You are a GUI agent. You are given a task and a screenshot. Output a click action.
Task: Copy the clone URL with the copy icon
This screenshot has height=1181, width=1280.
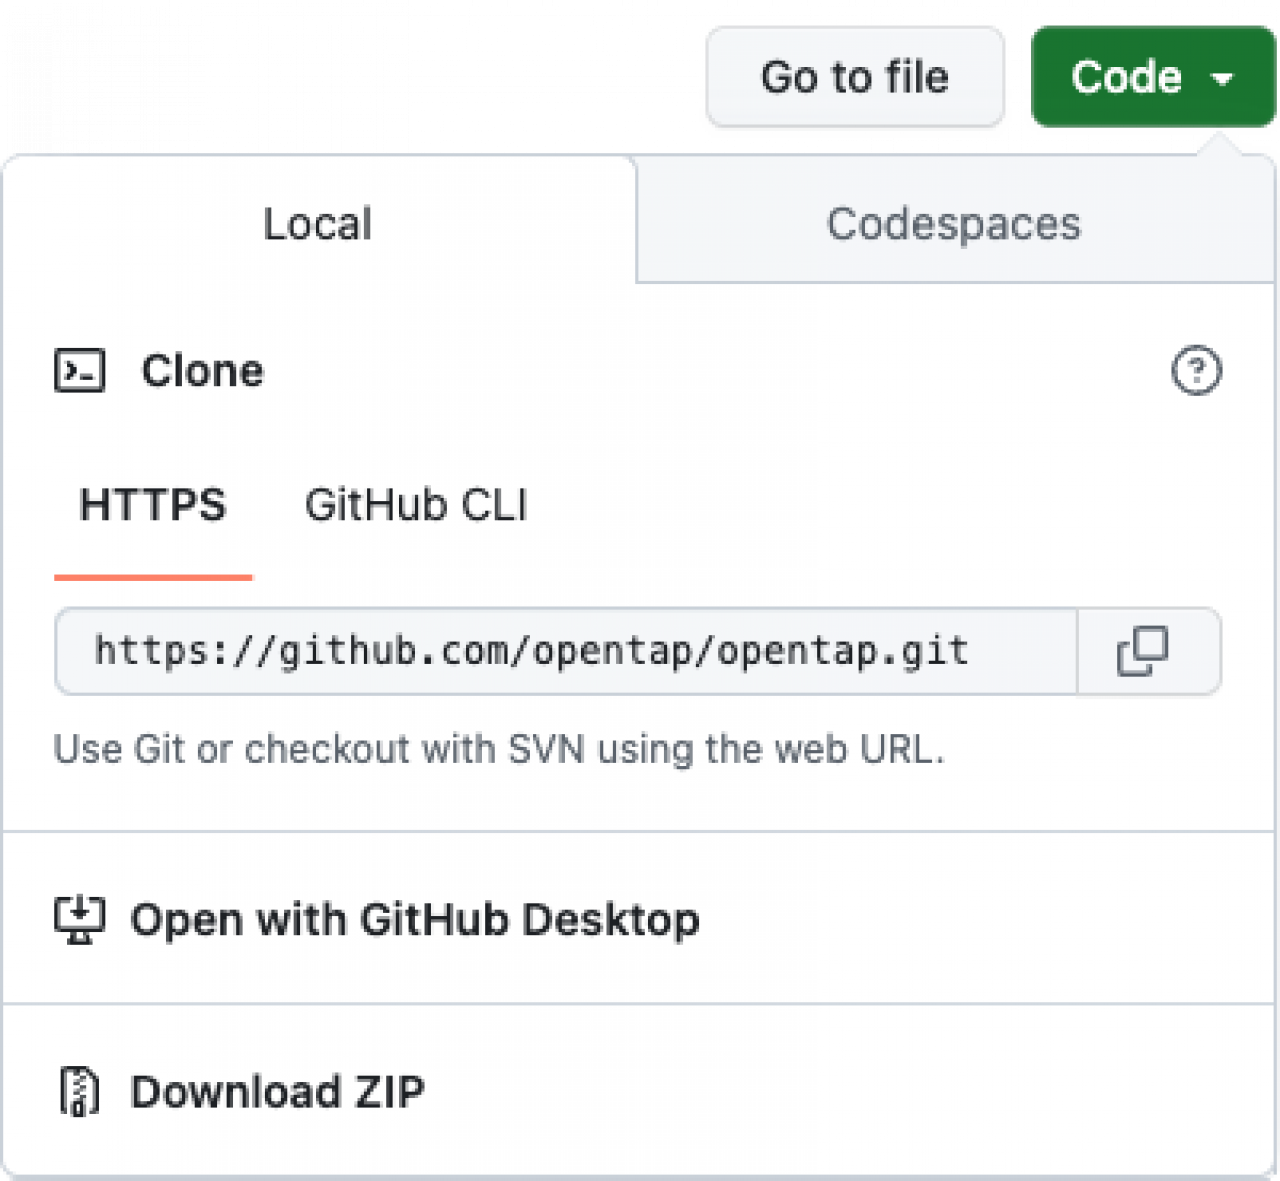point(1143,651)
